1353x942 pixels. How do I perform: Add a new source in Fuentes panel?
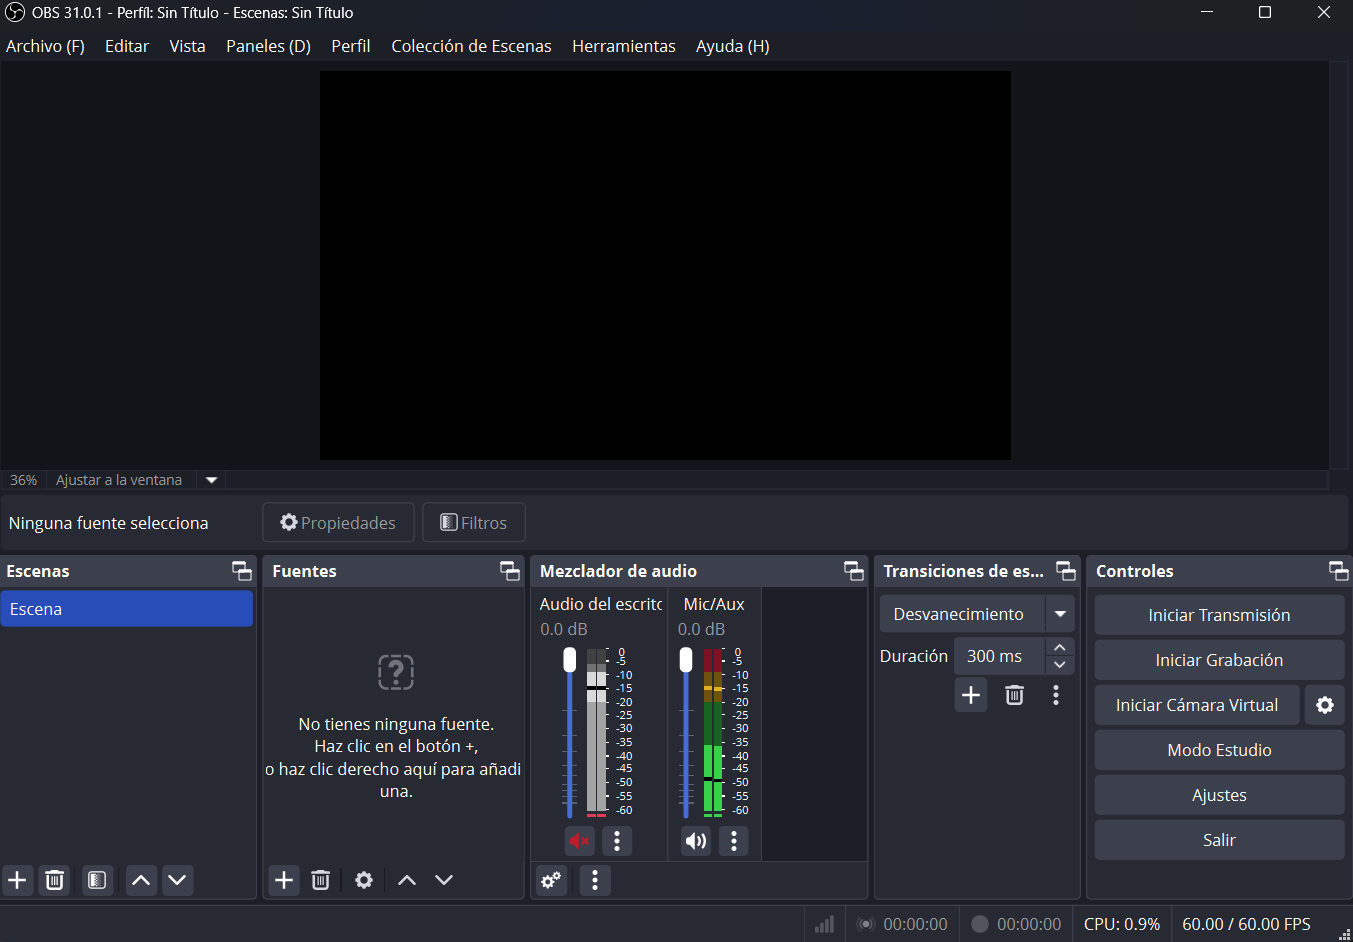click(x=284, y=880)
